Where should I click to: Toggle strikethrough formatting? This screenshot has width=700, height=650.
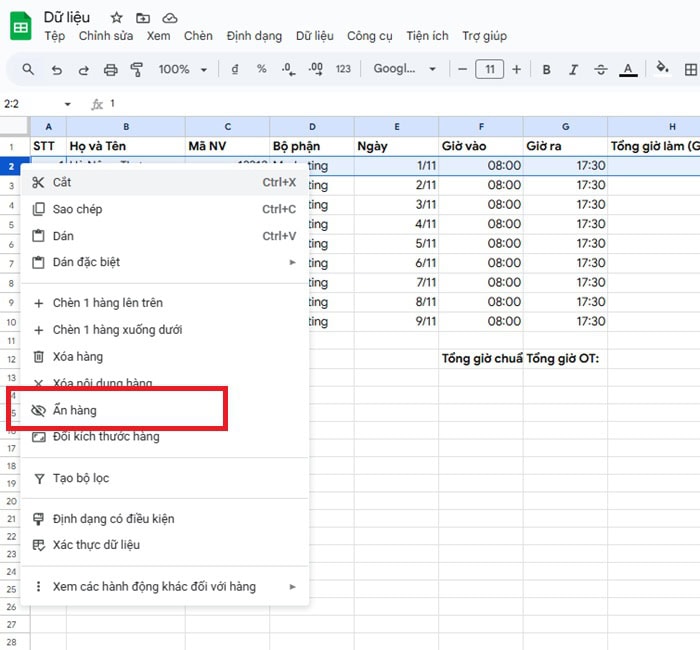click(x=600, y=70)
